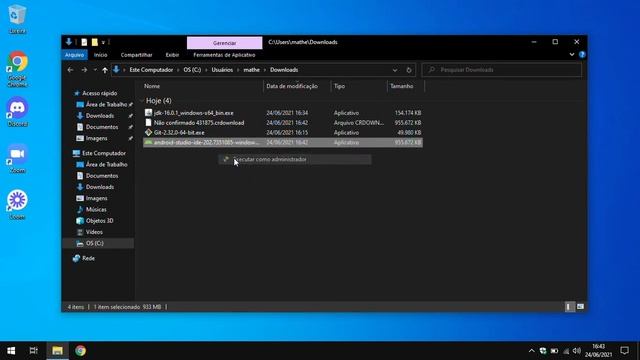Image resolution: width=640 pixels, height=360 pixels.
Task: Click Chrome icon on the taskbar
Action: [80, 351]
